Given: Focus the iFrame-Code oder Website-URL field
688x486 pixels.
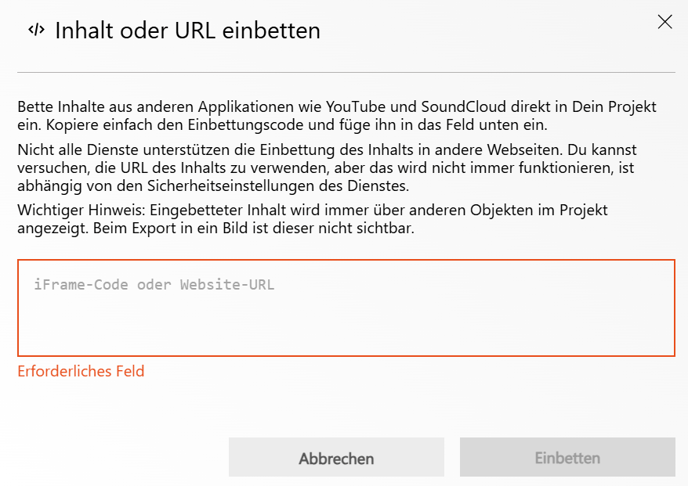Looking at the screenshot, I should coord(346,308).
